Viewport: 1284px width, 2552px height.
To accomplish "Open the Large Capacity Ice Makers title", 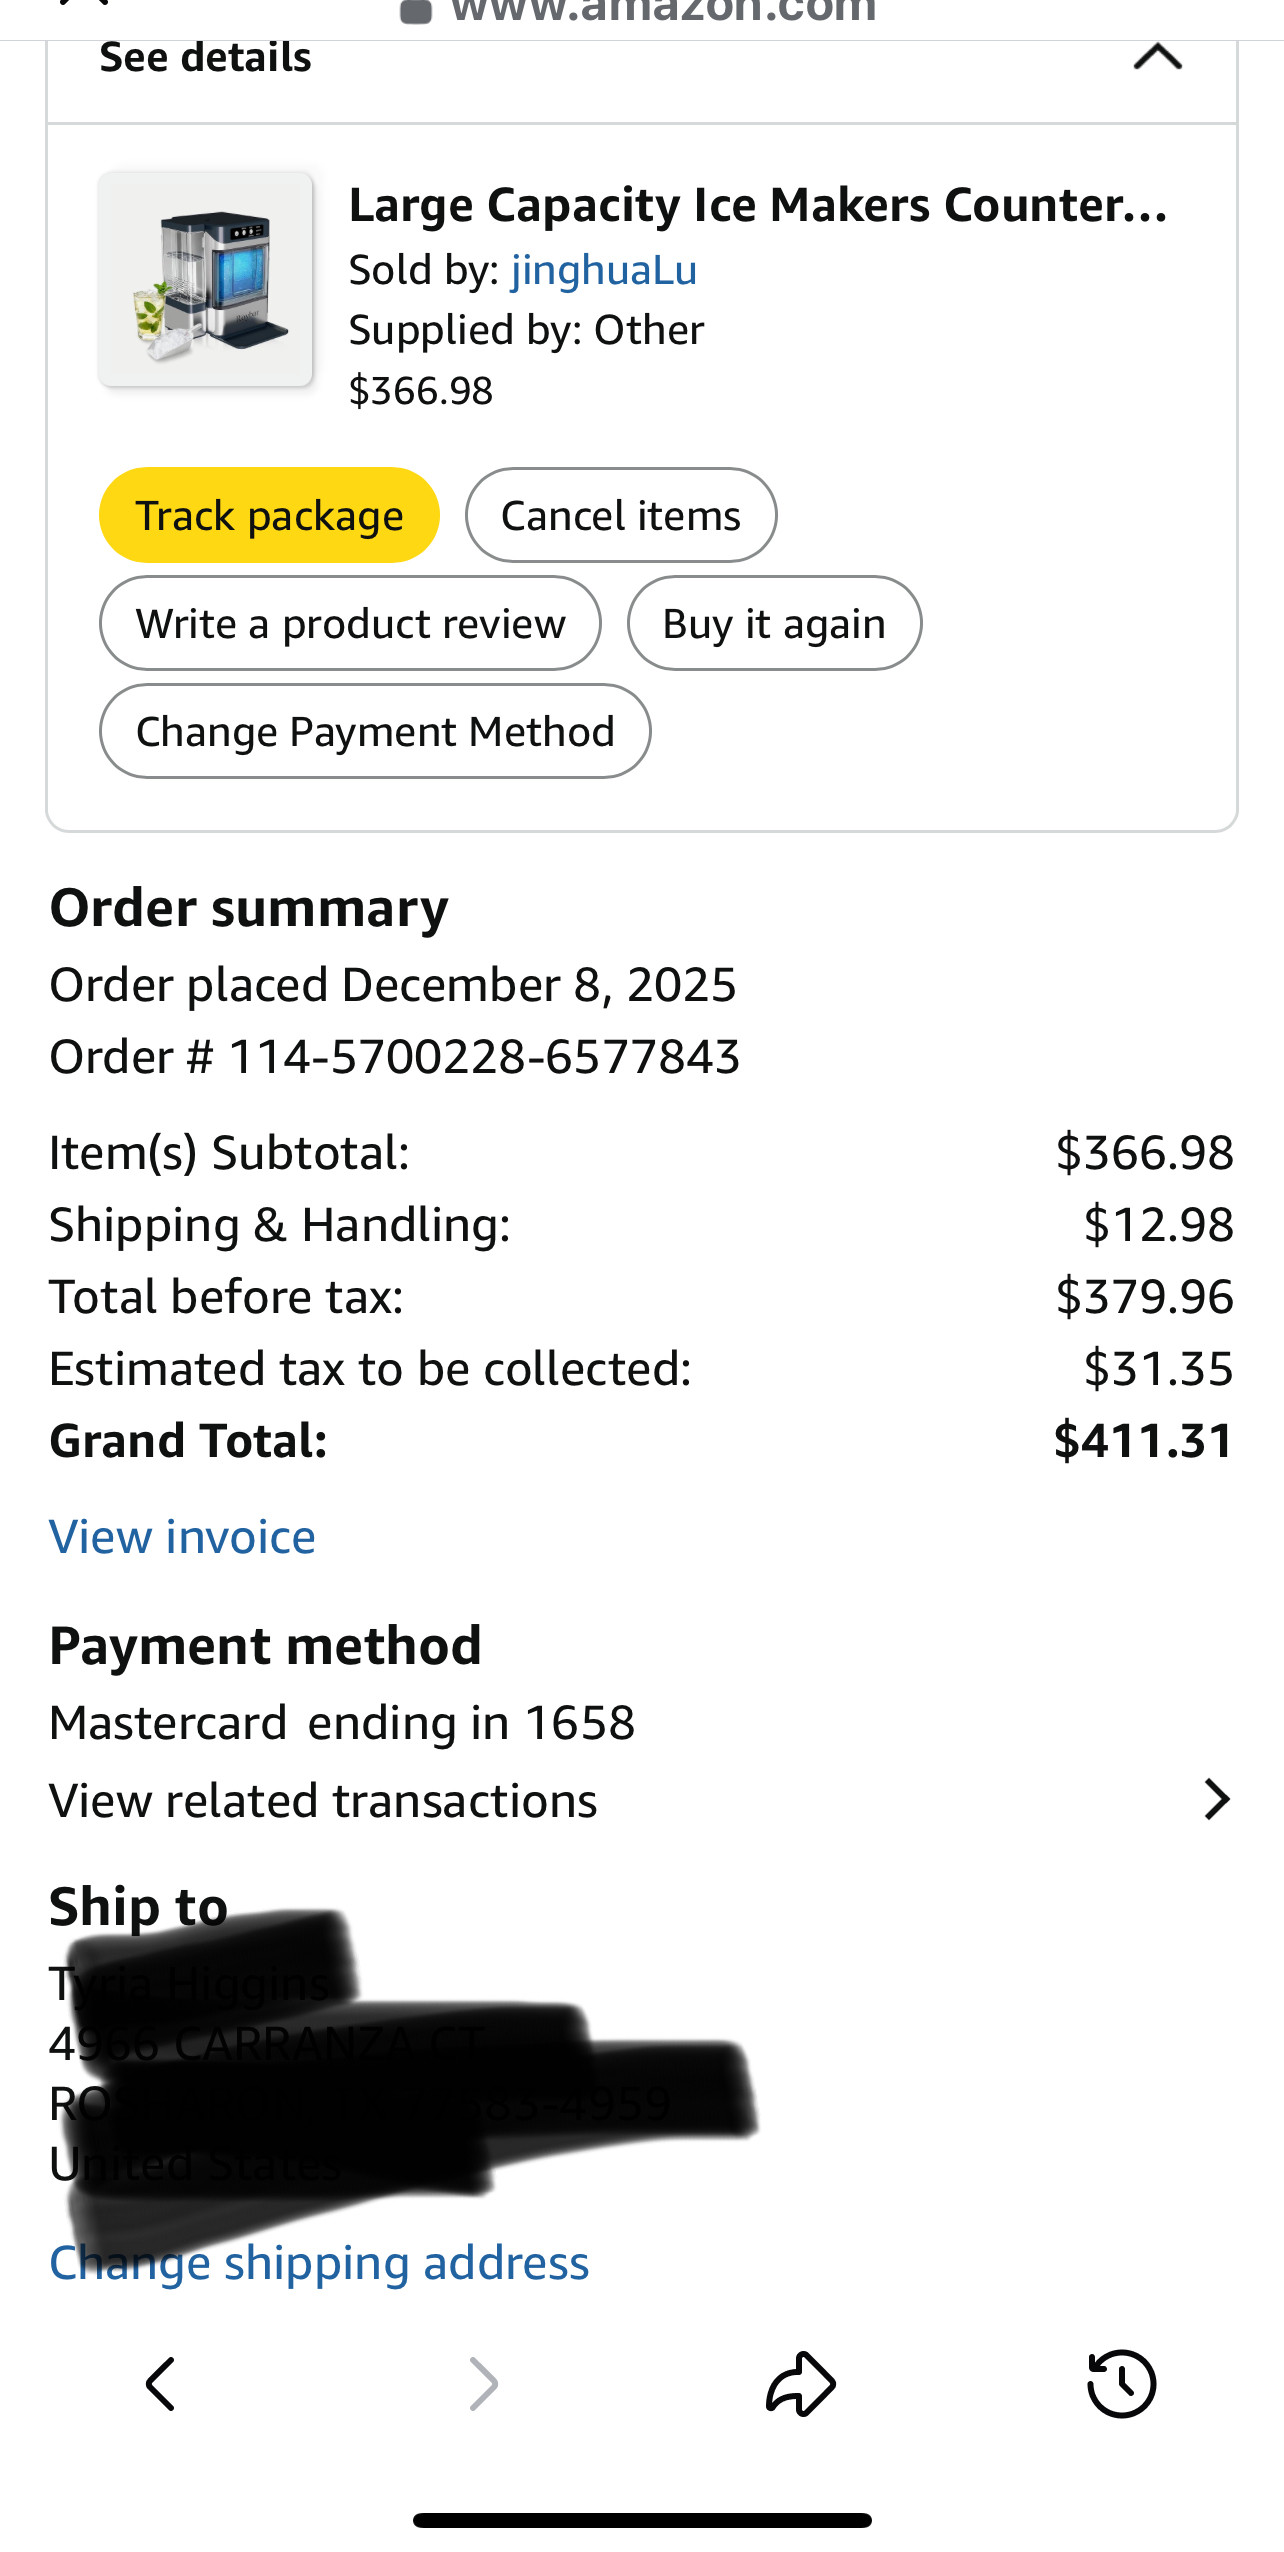I will (x=758, y=206).
